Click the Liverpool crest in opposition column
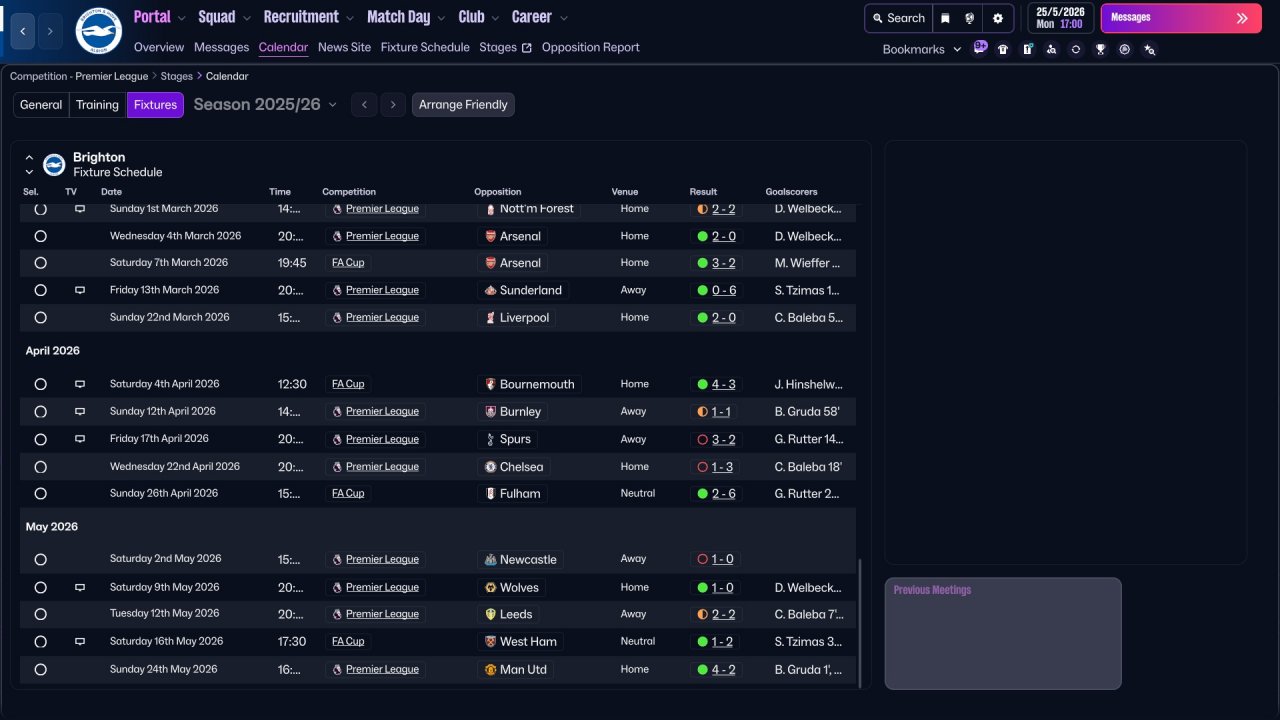Screen dimensions: 1280x720 490,317
